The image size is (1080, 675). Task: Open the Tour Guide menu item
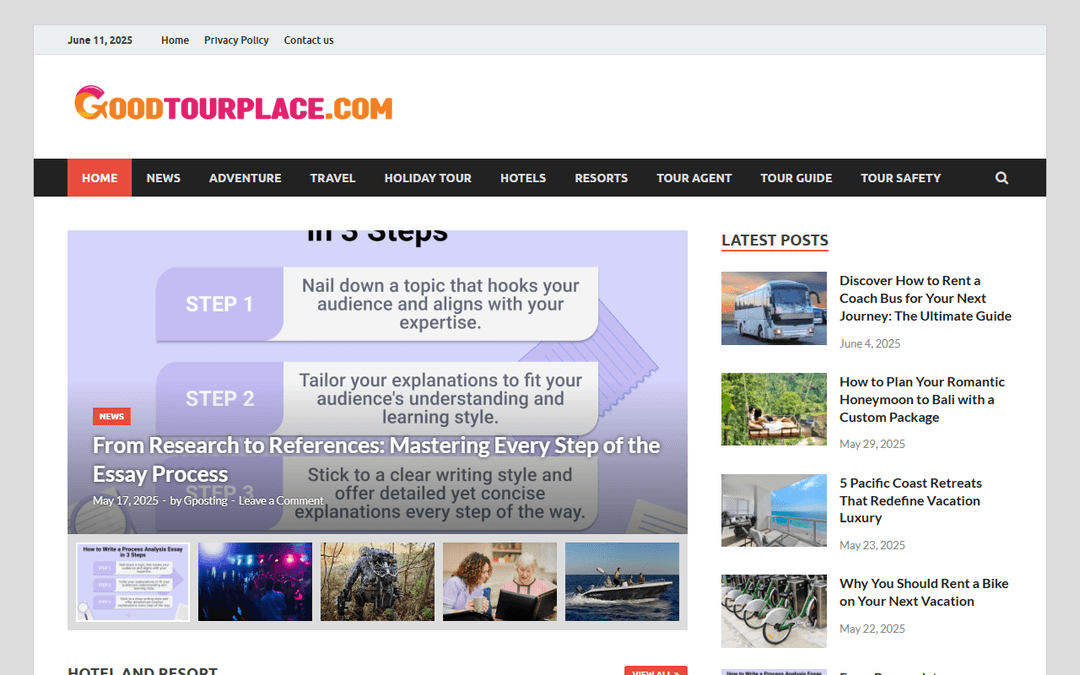pos(796,178)
